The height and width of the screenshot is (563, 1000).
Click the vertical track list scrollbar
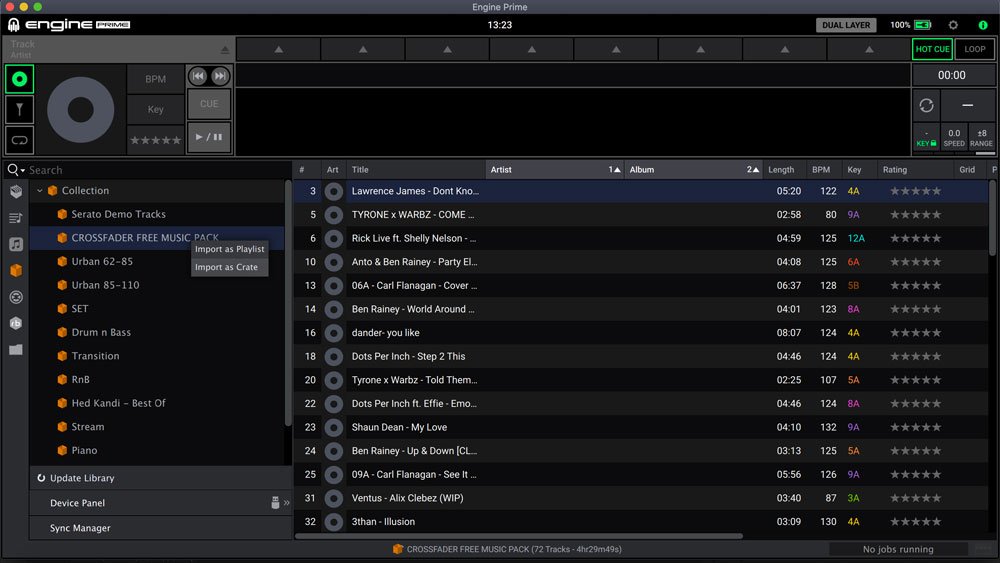pos(992,218)
